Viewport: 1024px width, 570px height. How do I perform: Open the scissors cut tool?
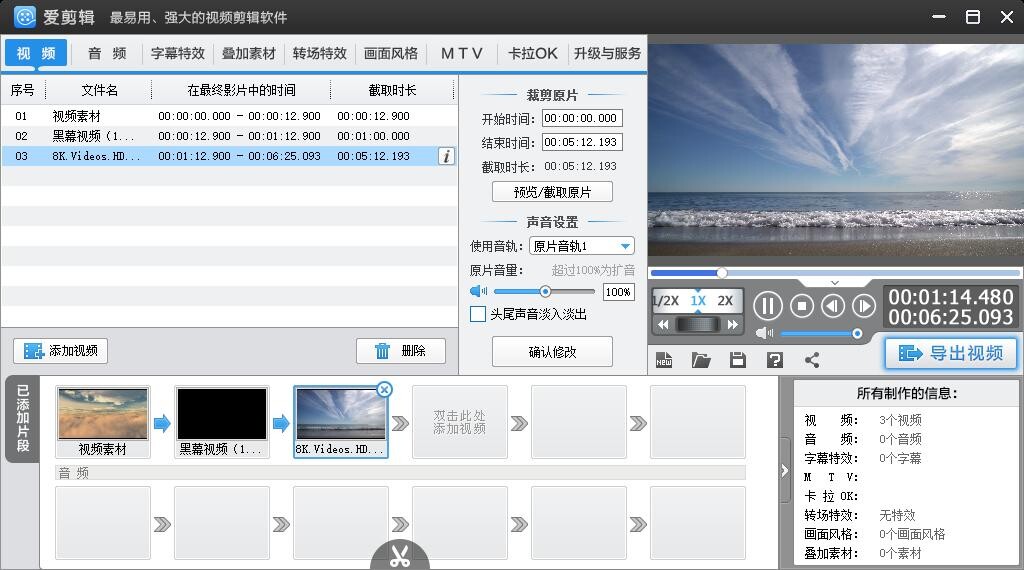pos(400,556)
